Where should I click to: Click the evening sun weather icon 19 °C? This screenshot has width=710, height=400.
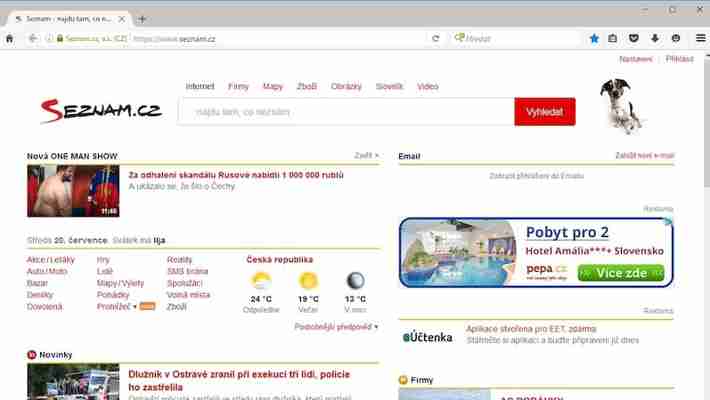[x=308, y=281]
